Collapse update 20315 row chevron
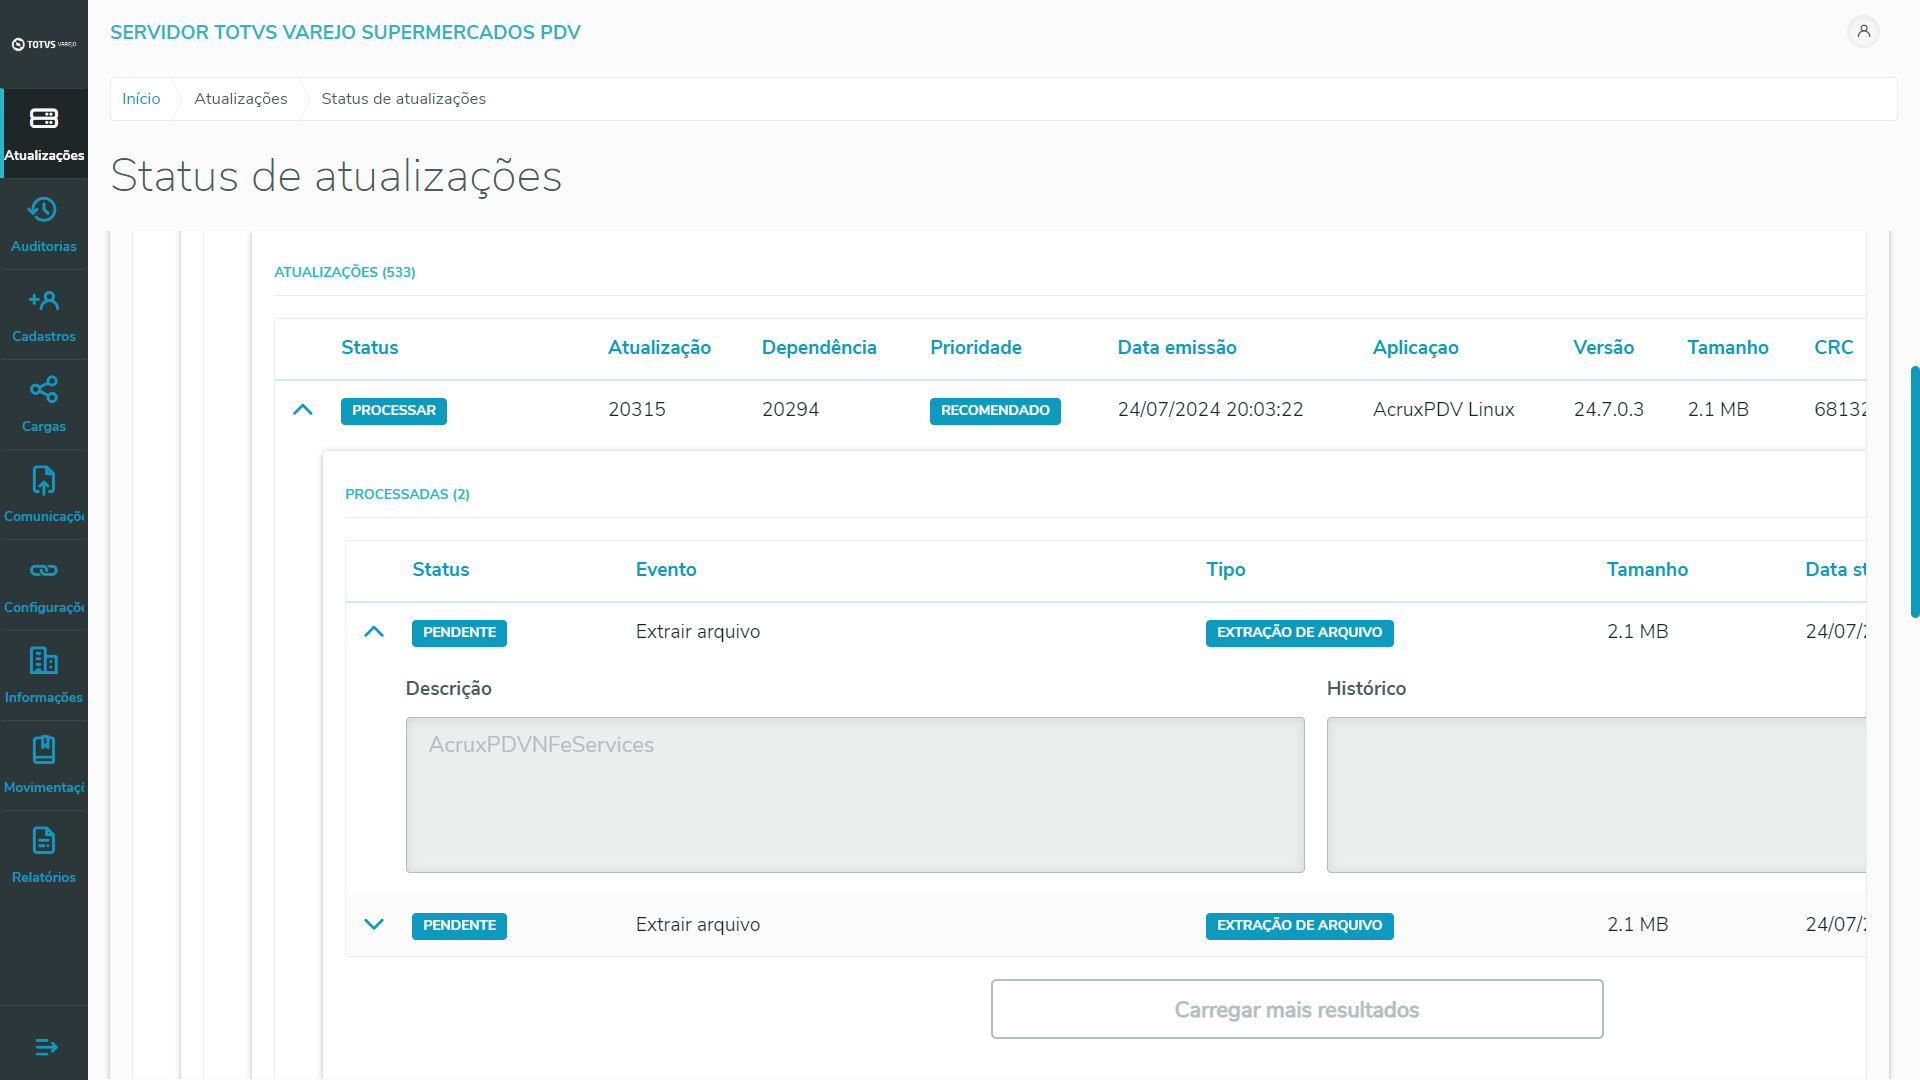1920x1080 pixels. 303,410
